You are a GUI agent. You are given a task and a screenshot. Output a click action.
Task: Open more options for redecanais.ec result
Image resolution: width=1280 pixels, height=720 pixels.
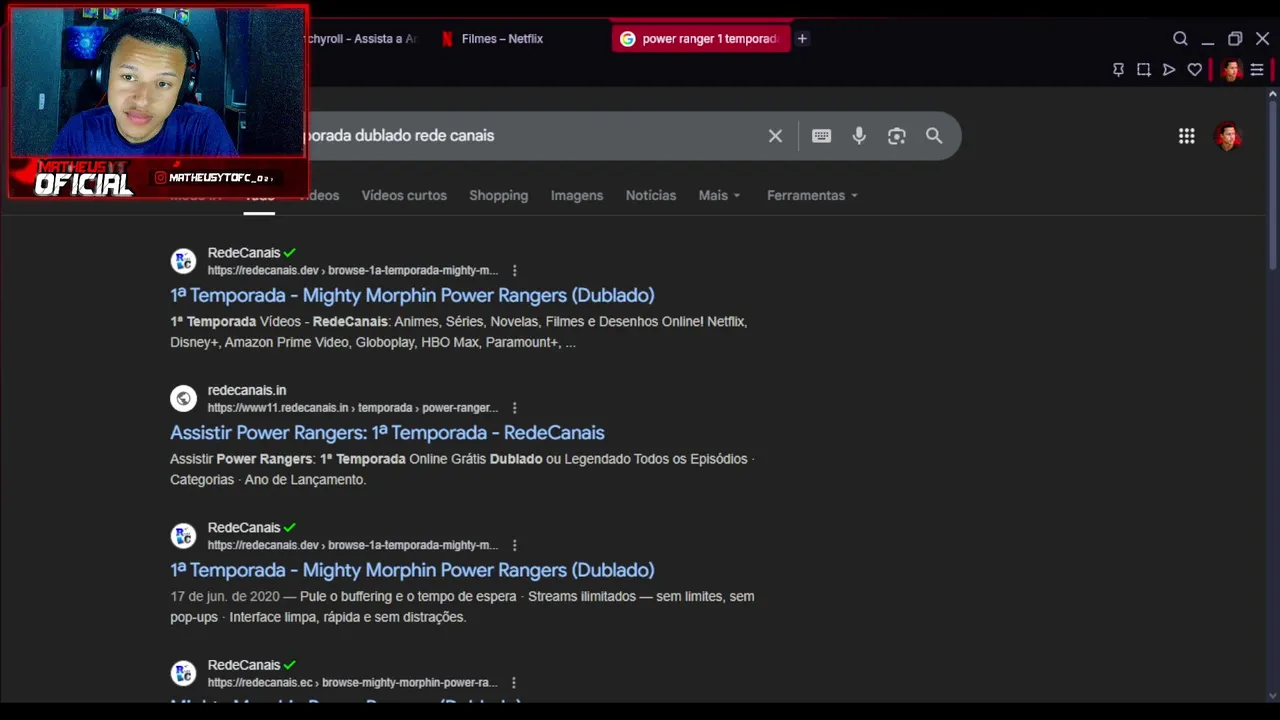point(513,683)
